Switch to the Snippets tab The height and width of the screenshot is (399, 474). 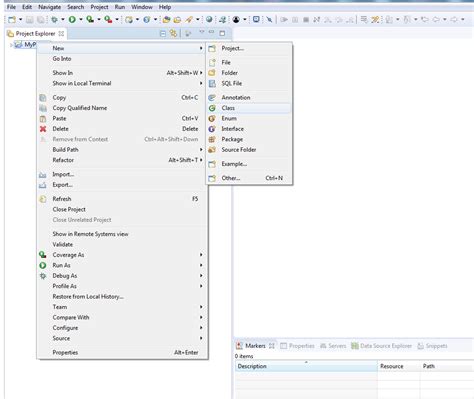pos(432,346)
